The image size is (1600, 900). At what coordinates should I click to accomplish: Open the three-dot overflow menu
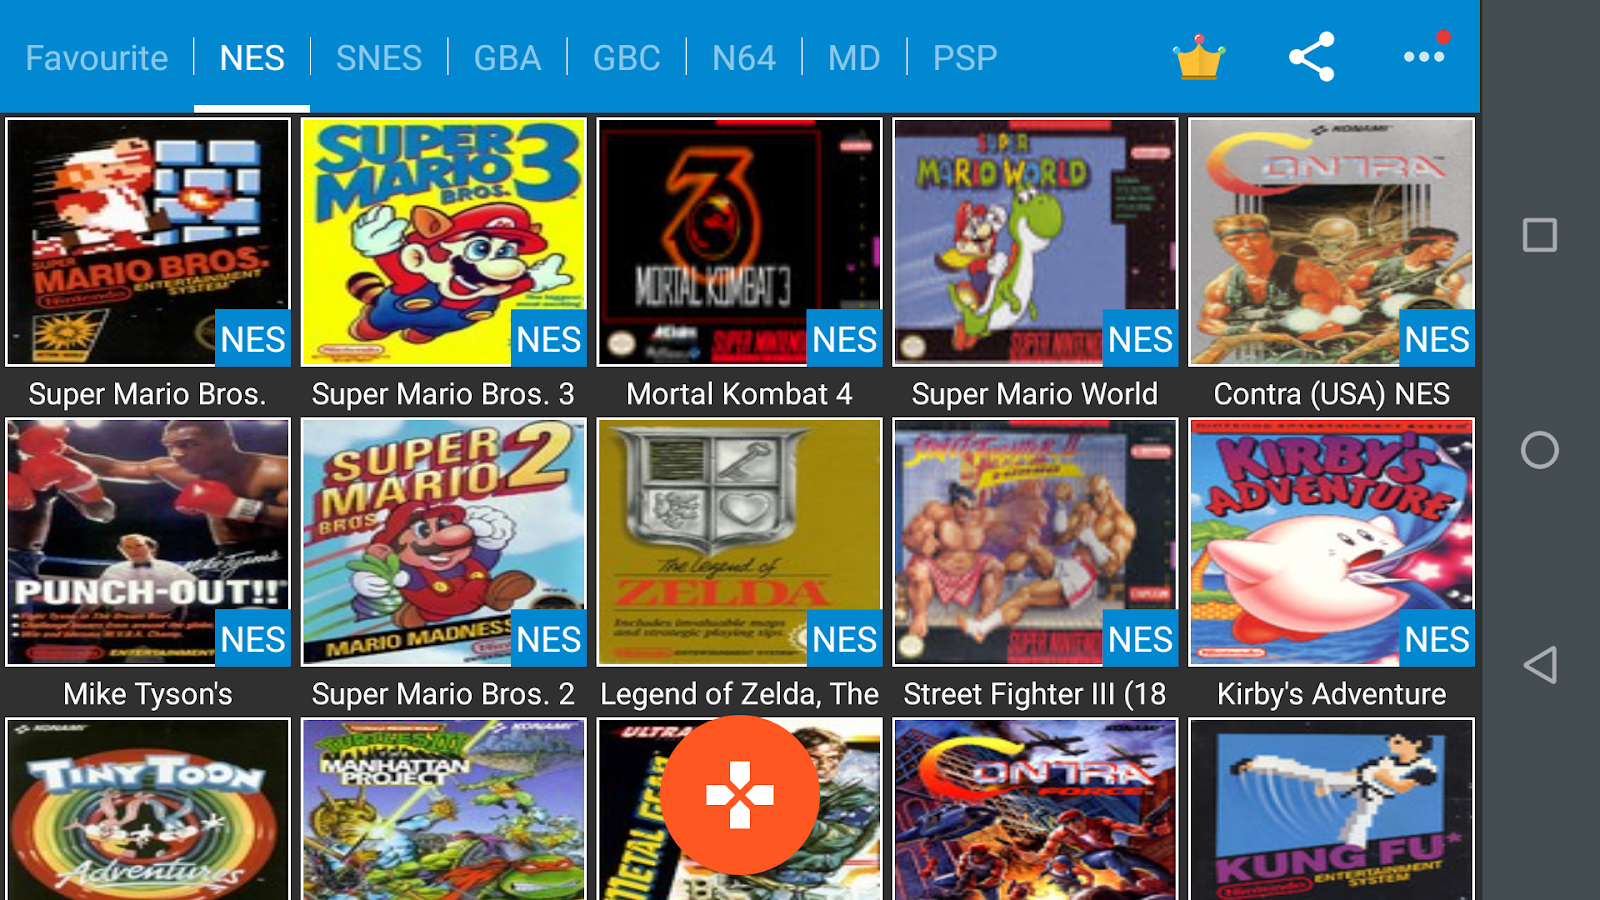point(1424,56)
